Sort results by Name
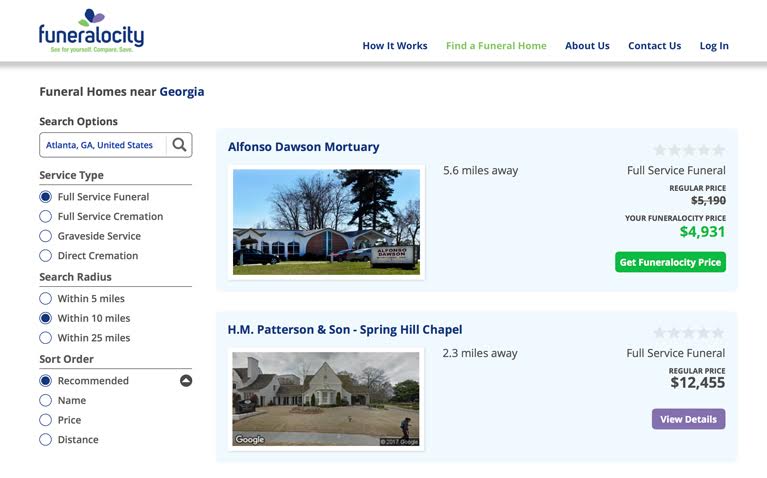 tap(45, 400)
